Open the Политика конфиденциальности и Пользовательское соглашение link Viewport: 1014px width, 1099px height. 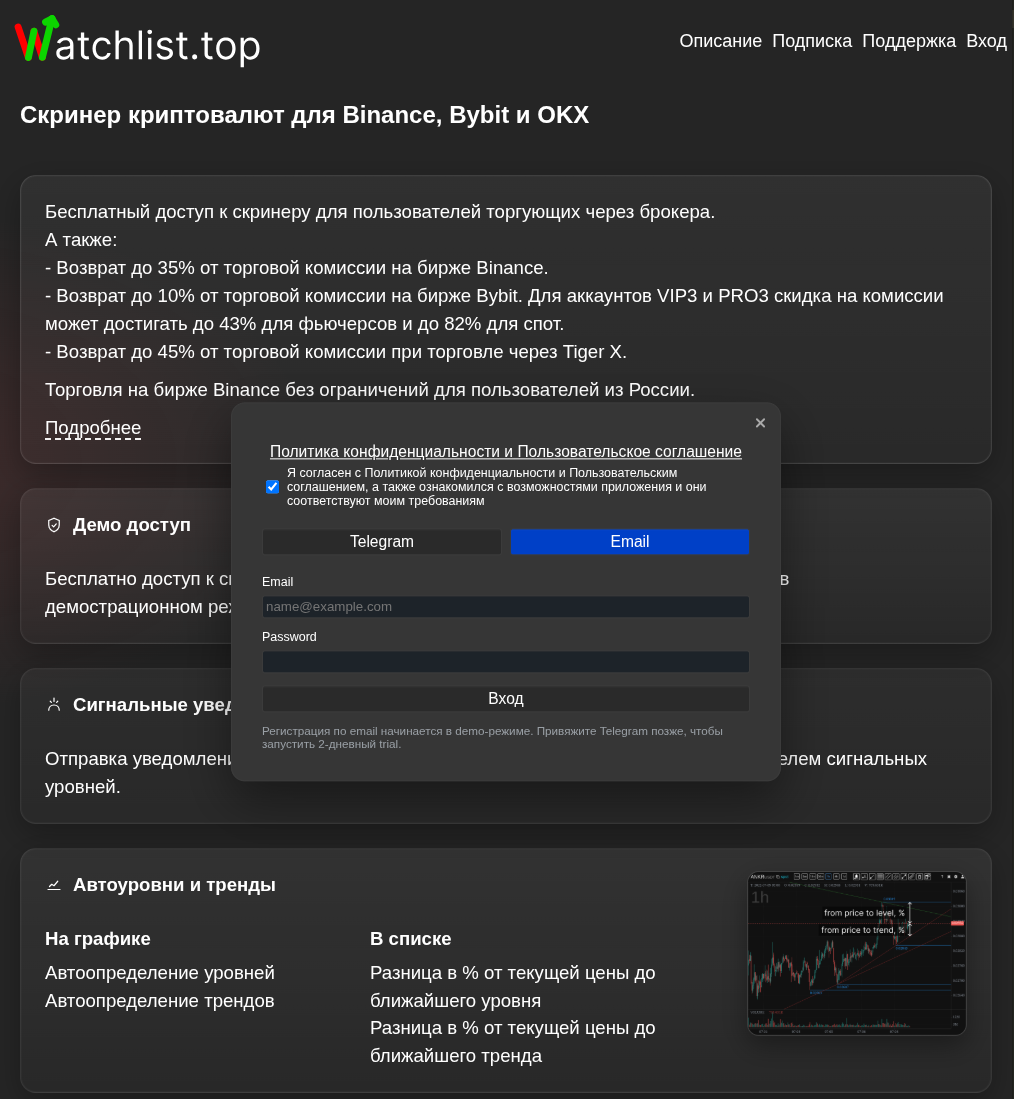click(506, 452)
